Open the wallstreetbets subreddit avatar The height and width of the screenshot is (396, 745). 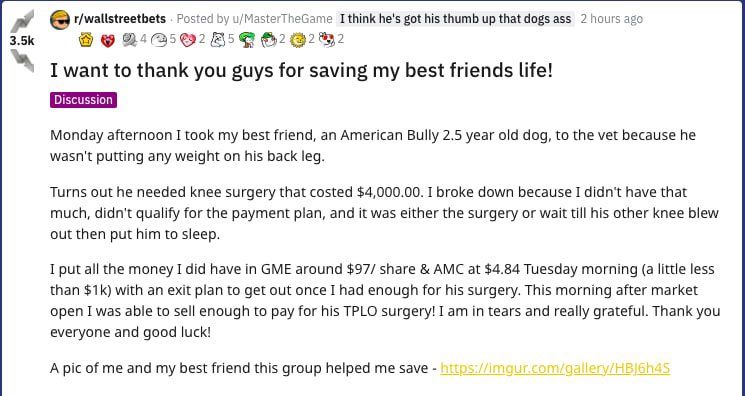[60, 19]
